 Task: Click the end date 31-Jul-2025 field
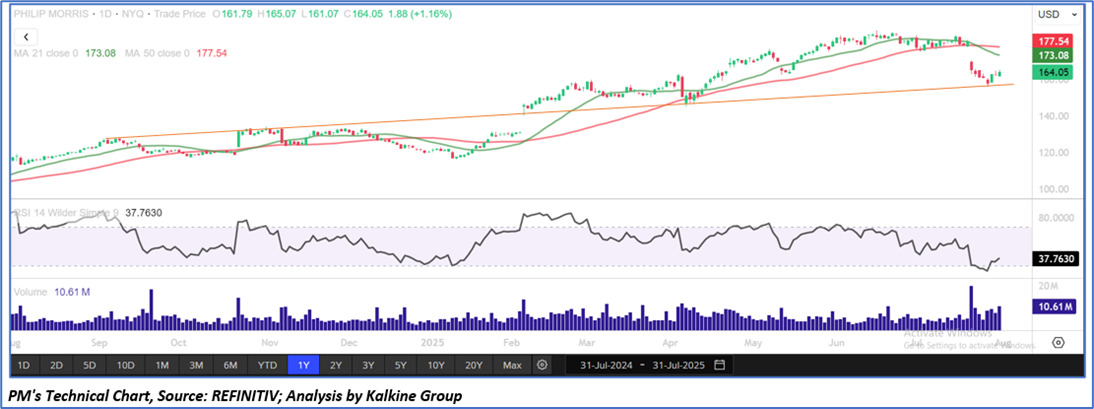(x=677, y=365)
